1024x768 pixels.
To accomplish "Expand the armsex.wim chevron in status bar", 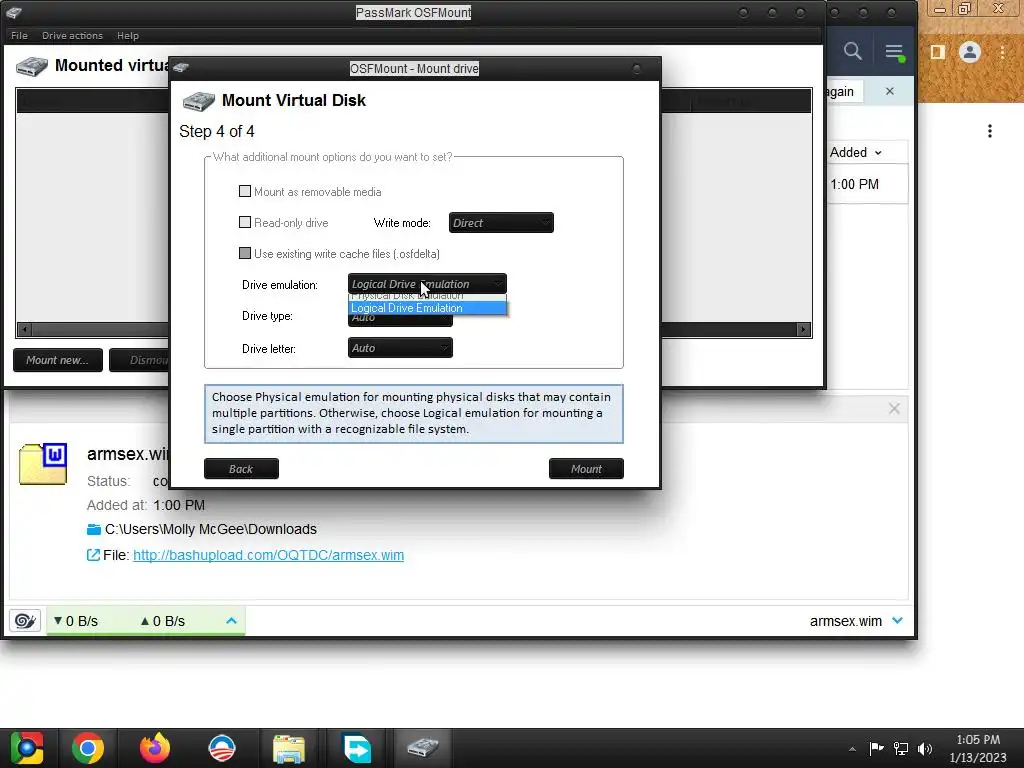I will pyautogui.click(x=897, y=620).
